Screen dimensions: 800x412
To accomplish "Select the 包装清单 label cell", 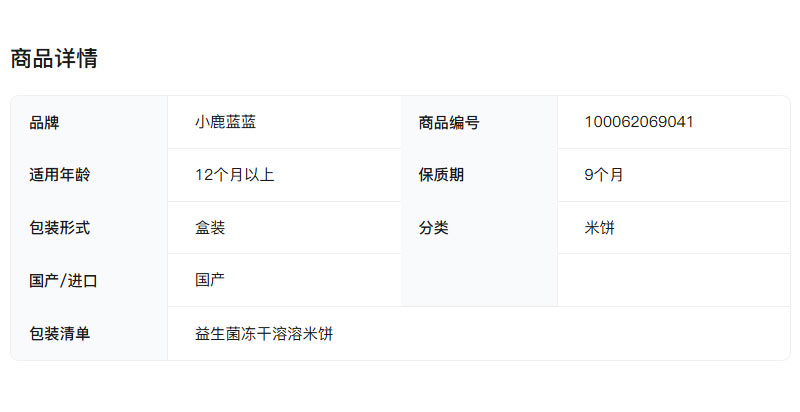I will click(60, 334).
